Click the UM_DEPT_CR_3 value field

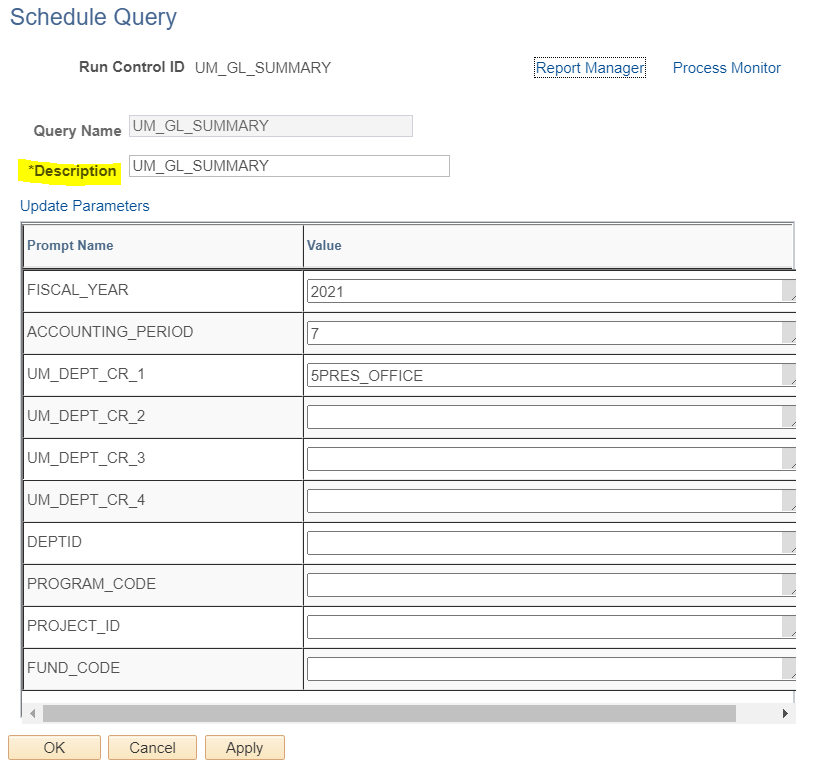pyautogui.click(x=551, y=459)
